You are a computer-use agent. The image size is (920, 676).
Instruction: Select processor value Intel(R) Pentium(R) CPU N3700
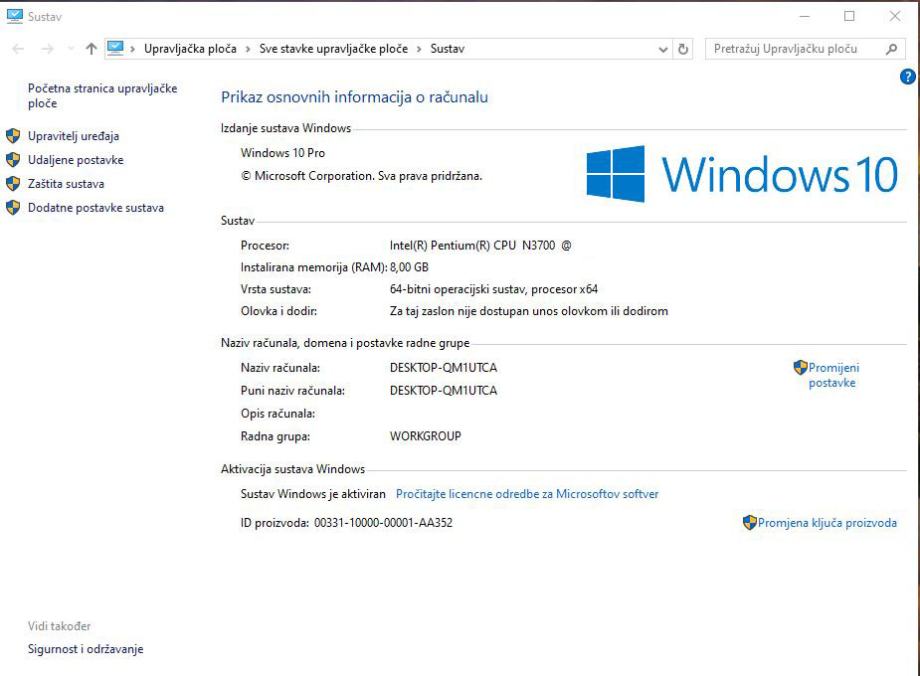point(472,245)
